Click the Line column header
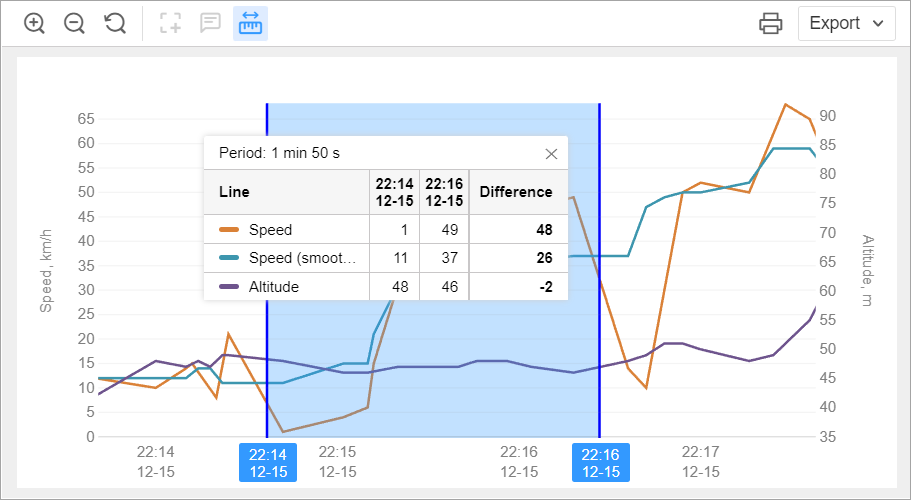 (x=234, y=192)
